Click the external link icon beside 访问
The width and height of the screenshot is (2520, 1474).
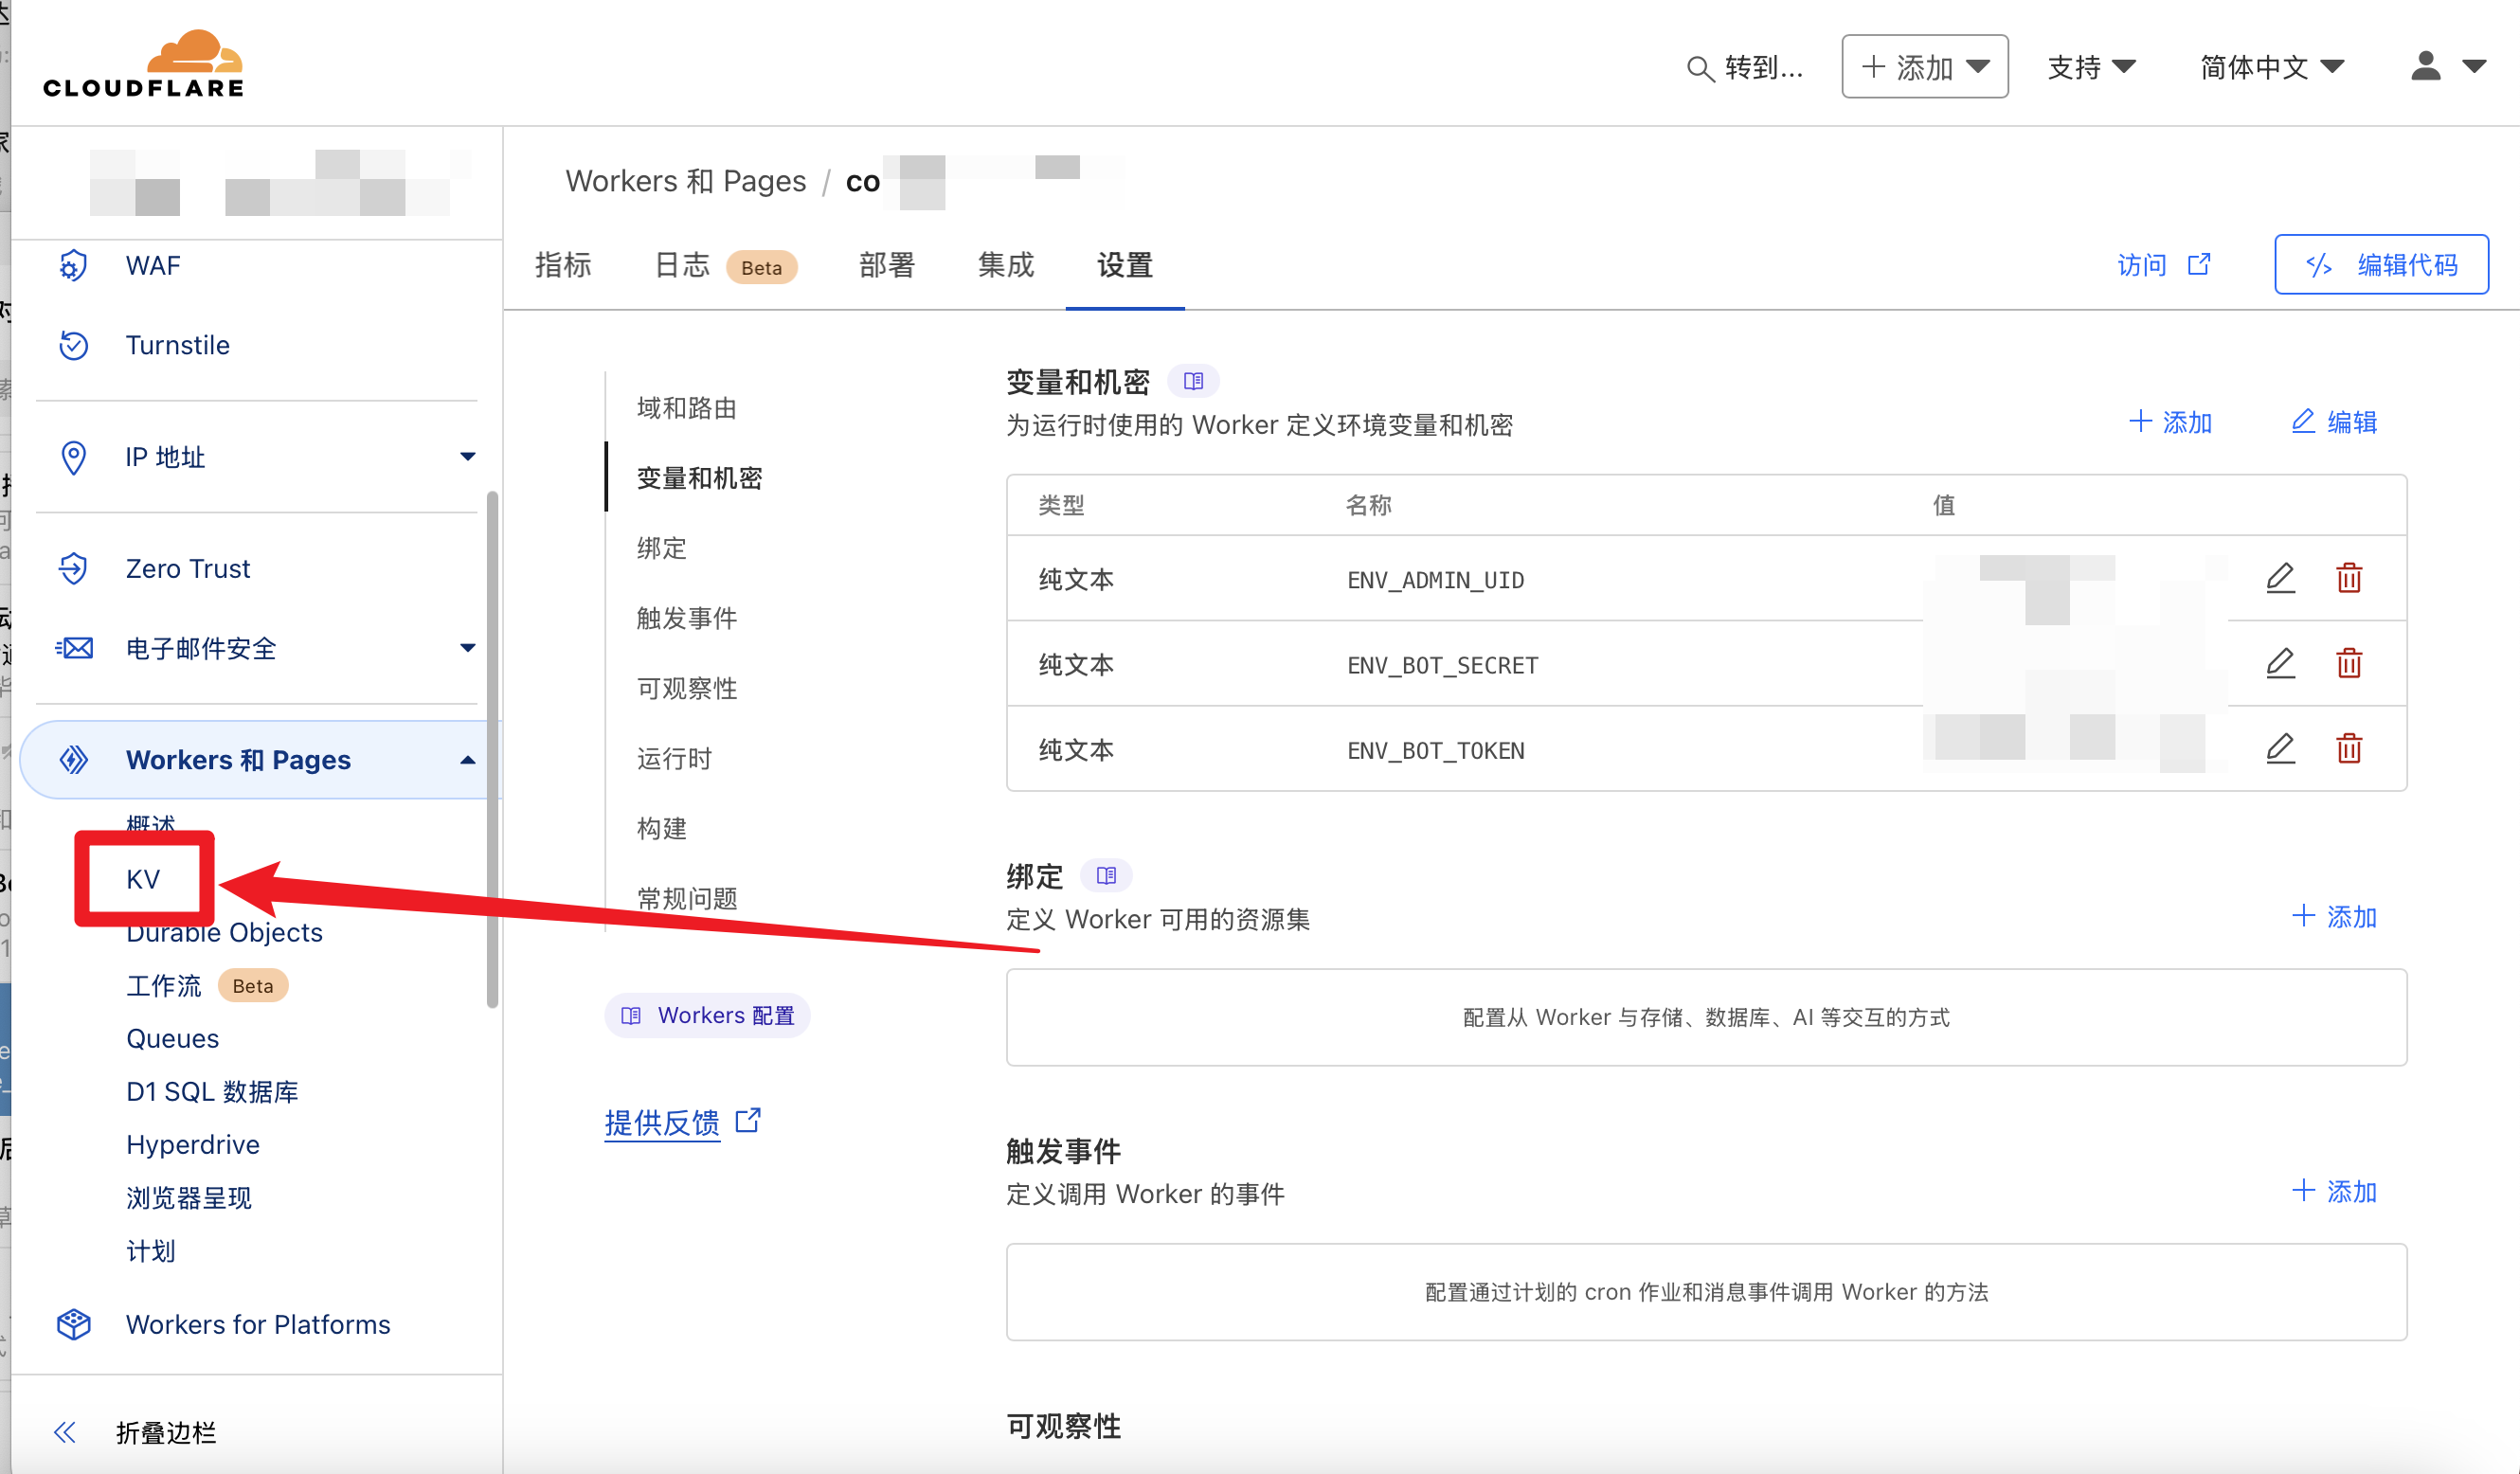coord(2199,264)
